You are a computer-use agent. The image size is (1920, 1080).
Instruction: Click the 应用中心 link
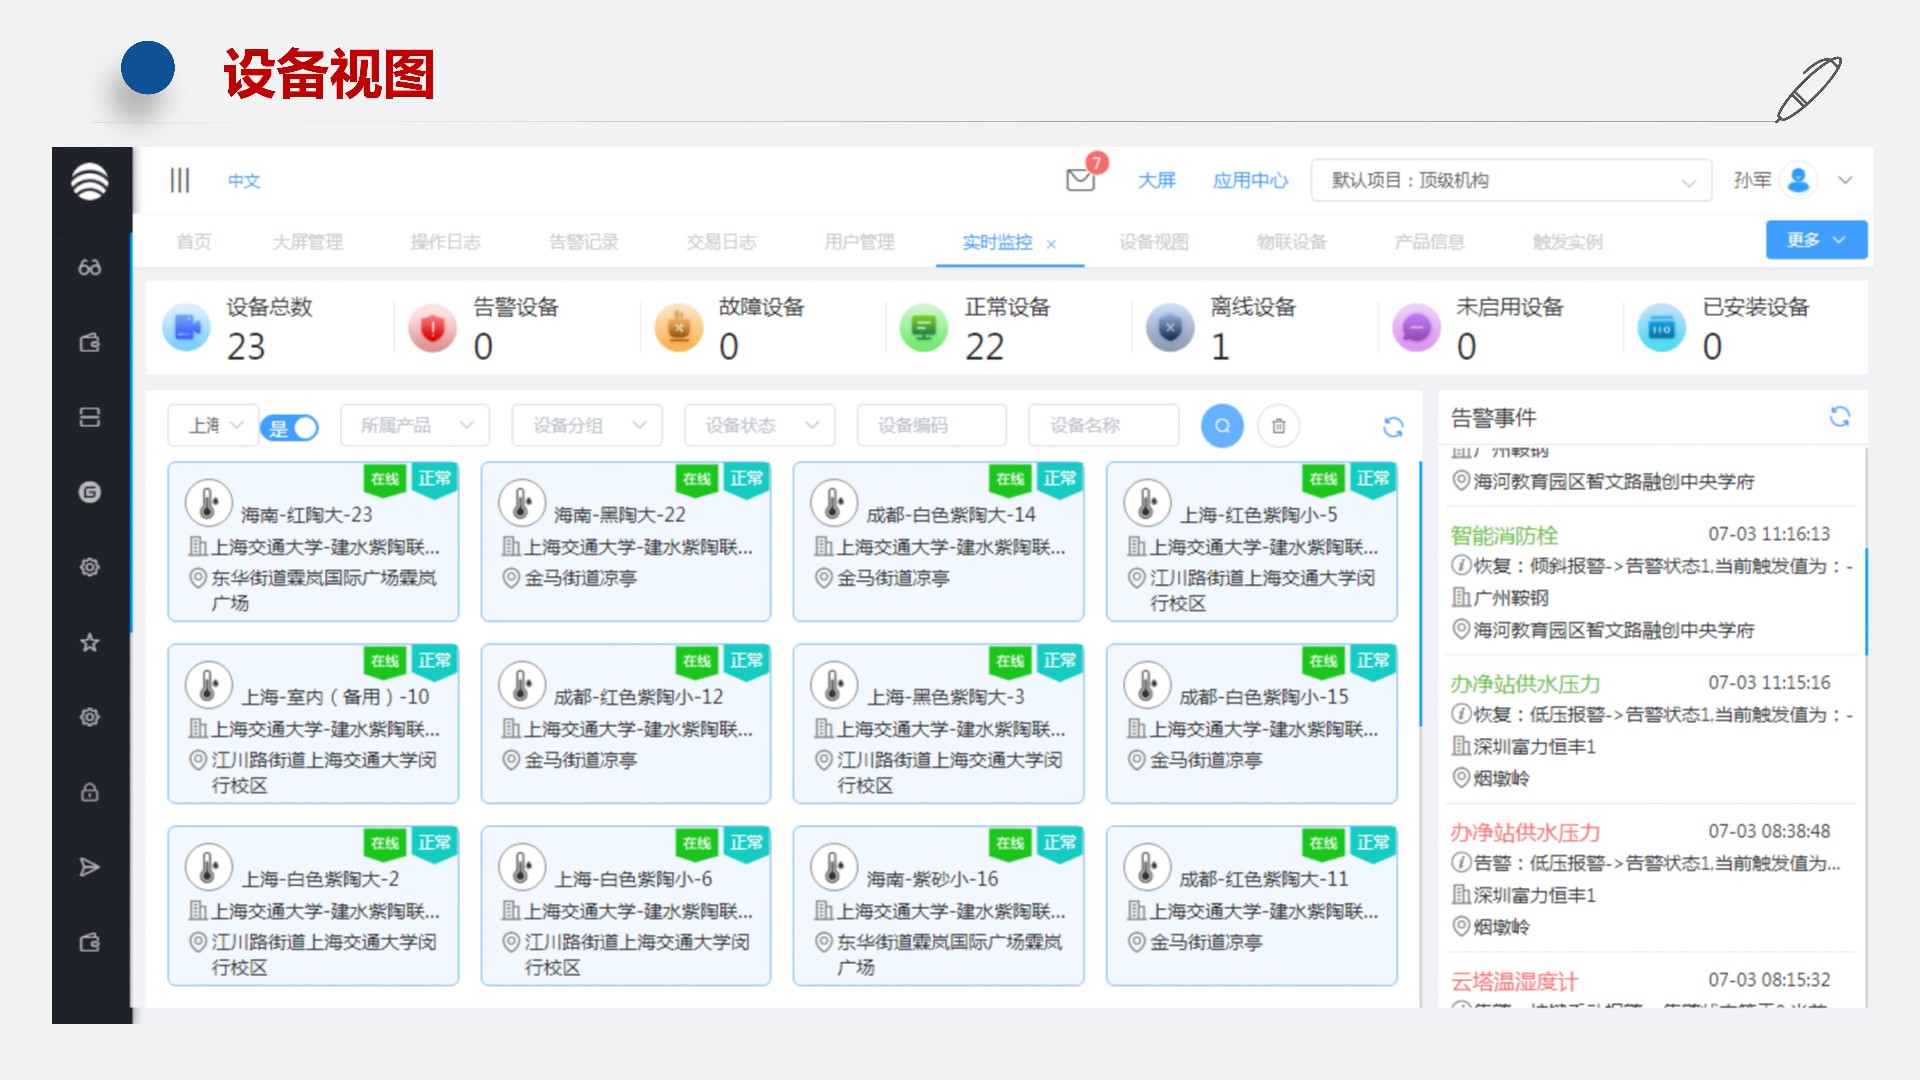pos(1250,181)
